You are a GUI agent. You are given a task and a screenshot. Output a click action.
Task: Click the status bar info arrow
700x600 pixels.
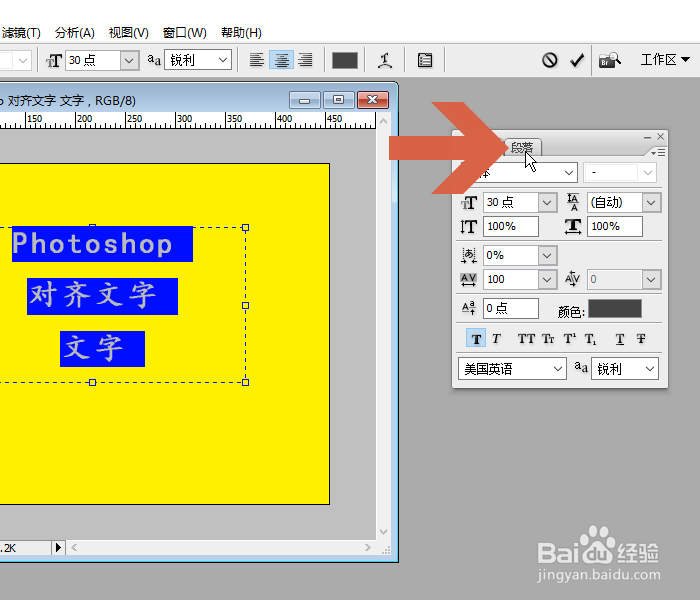pos(58,547)
